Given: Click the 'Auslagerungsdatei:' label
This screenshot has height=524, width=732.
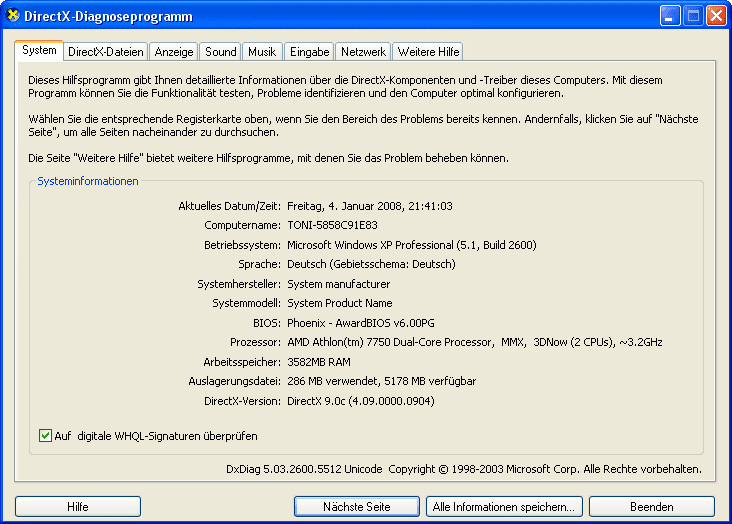Looking at the screenshot, I should tap(235, 382).
